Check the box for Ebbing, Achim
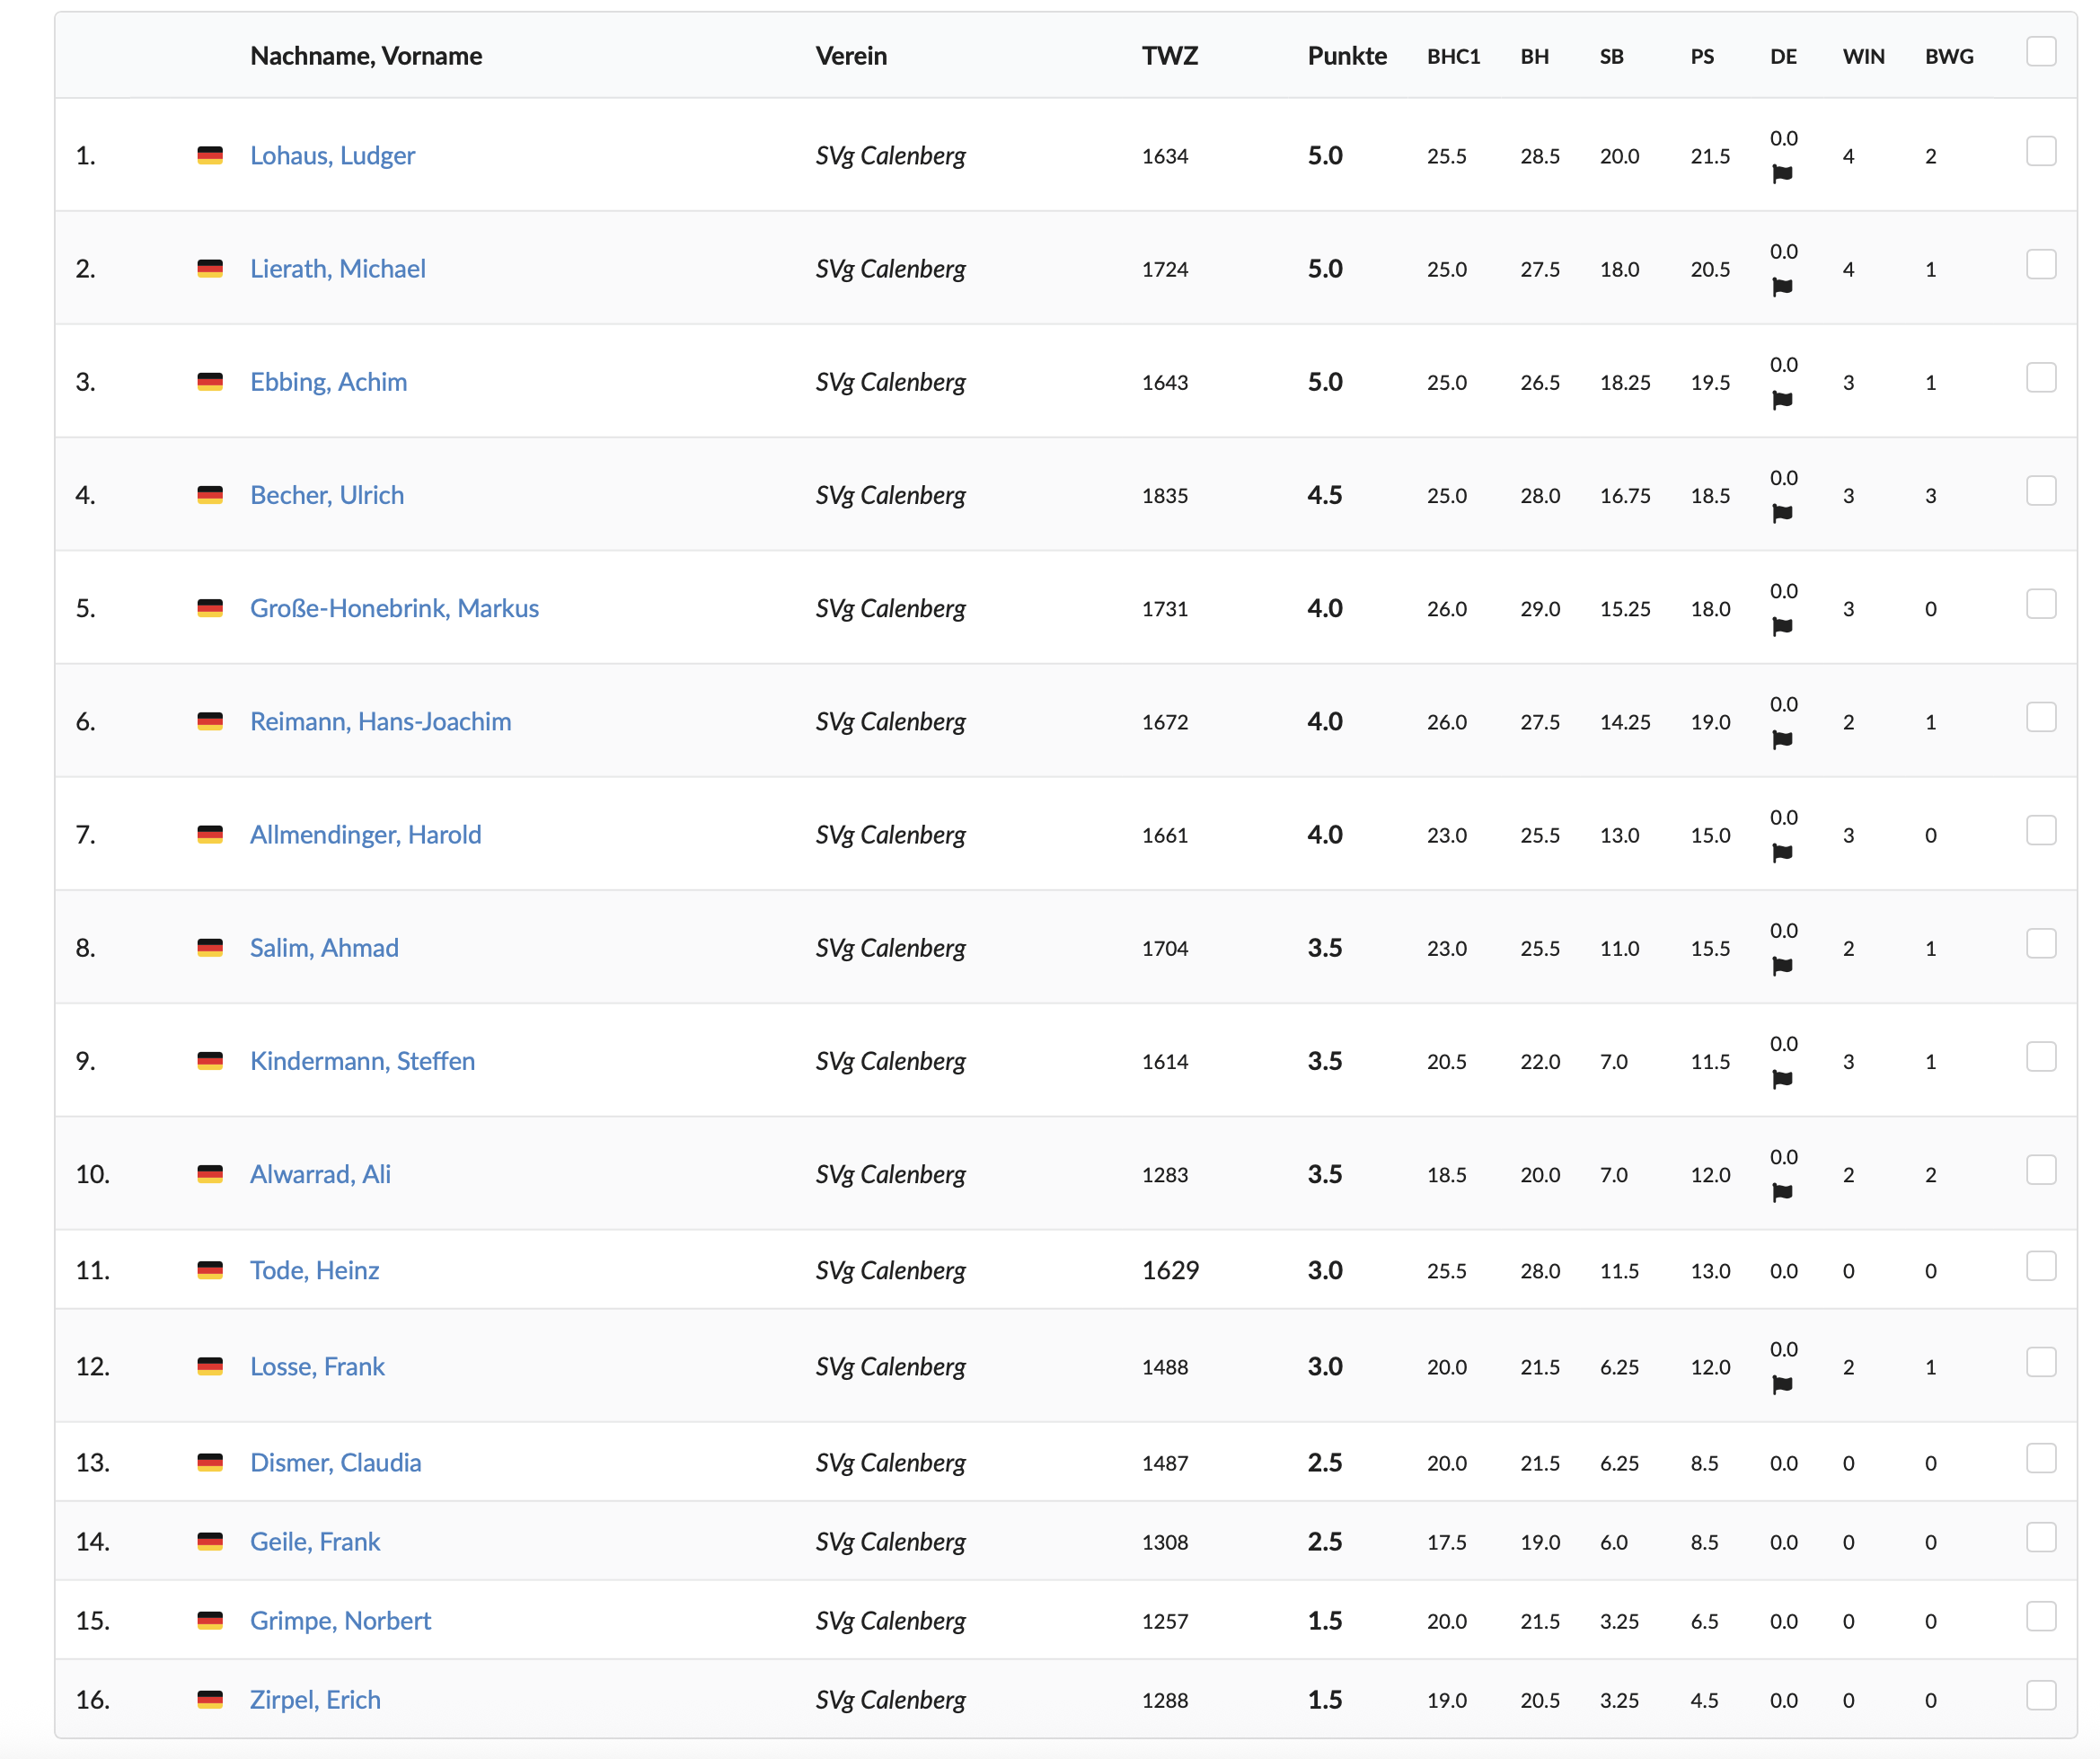Image resolution: width=2100 pixels, height=1759 pixels. pos(2041,378)
